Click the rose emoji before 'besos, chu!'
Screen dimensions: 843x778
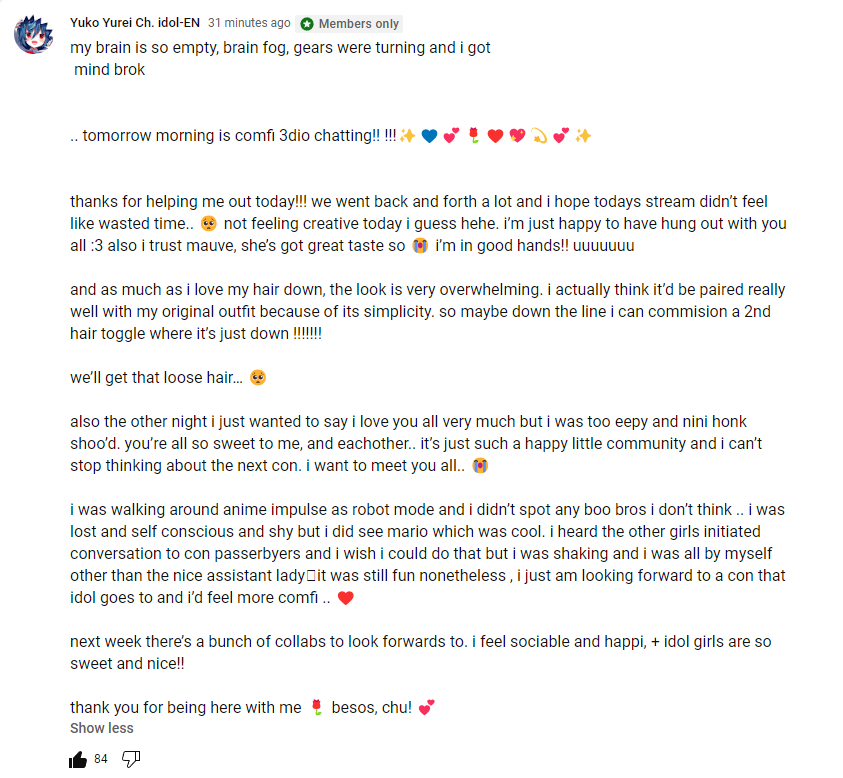(317, 708)
